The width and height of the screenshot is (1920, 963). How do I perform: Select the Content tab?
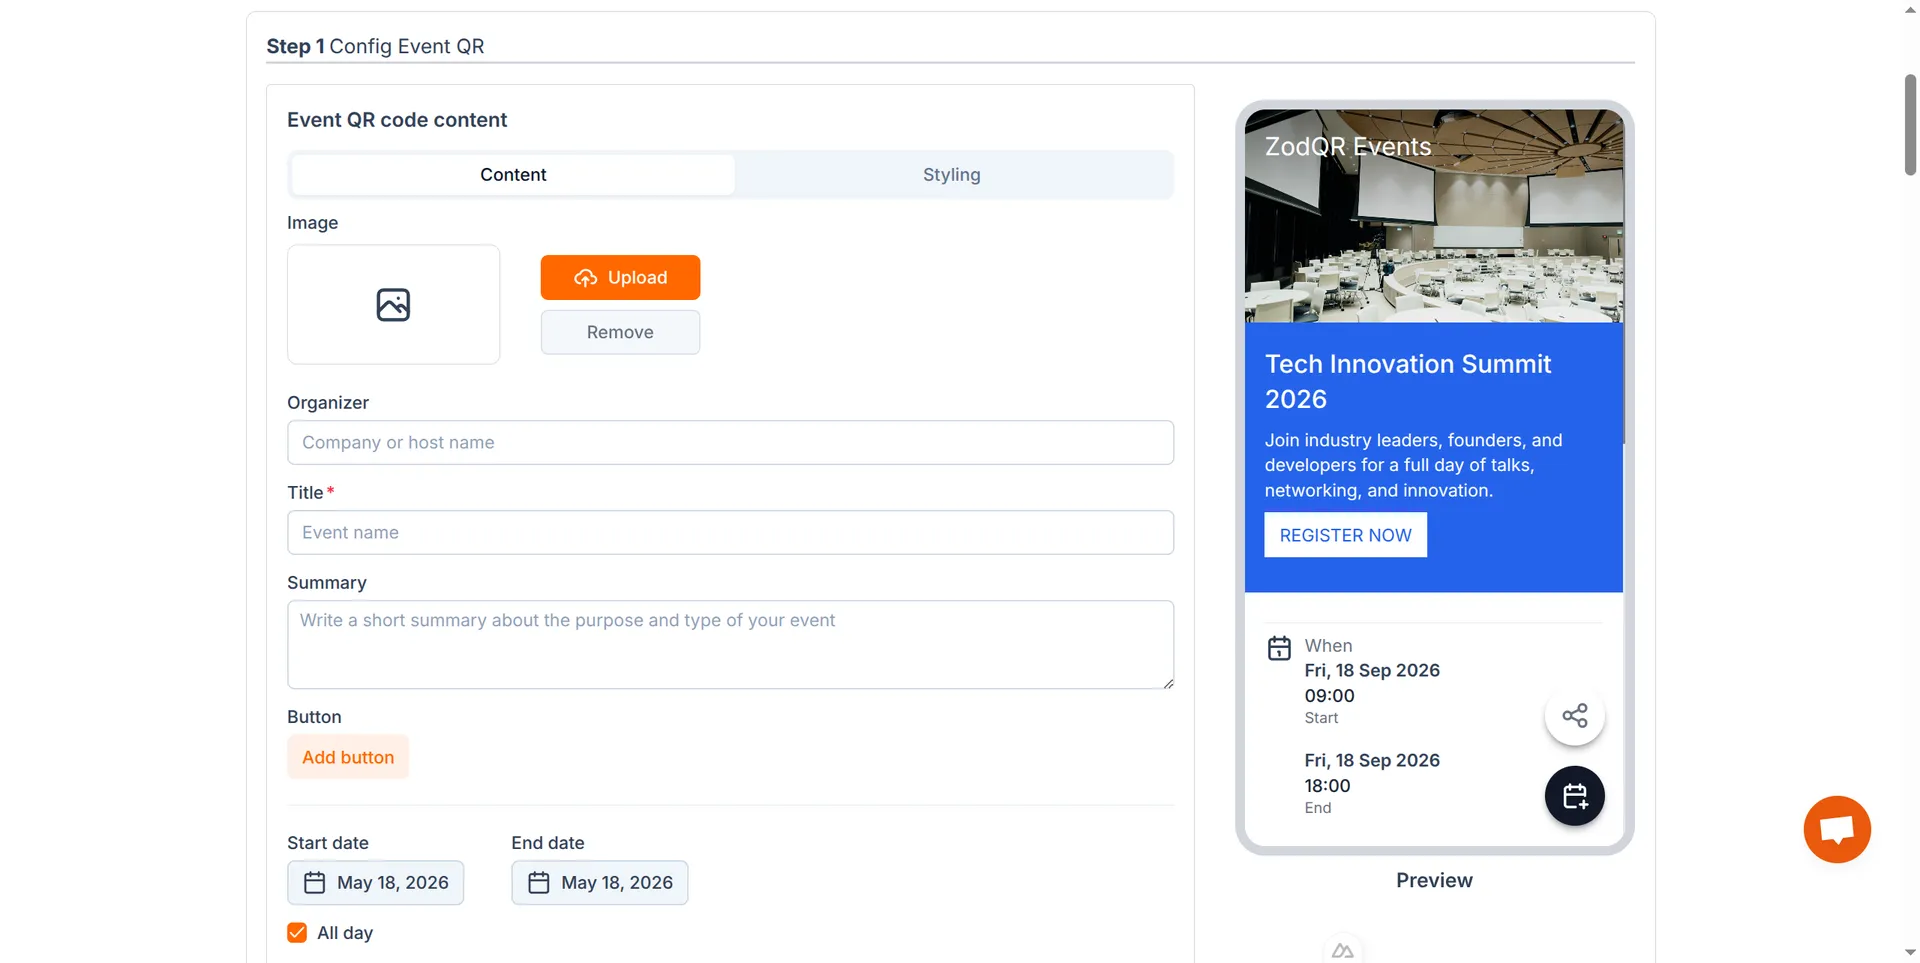coord(513,175)
